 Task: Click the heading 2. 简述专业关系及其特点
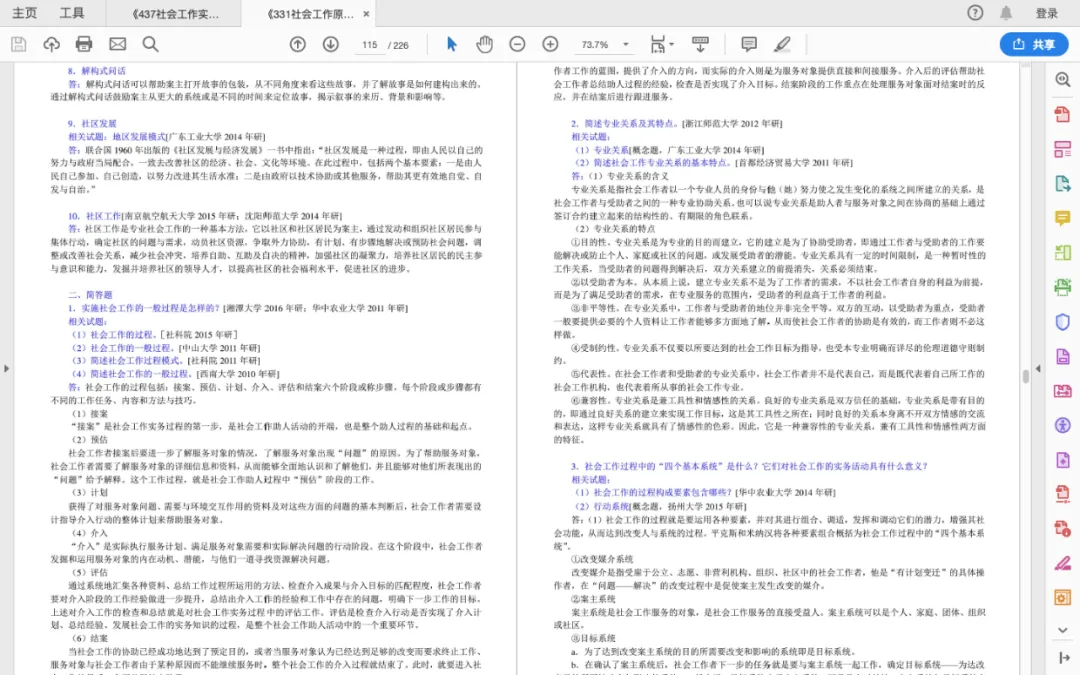click(x=624, y=124)
